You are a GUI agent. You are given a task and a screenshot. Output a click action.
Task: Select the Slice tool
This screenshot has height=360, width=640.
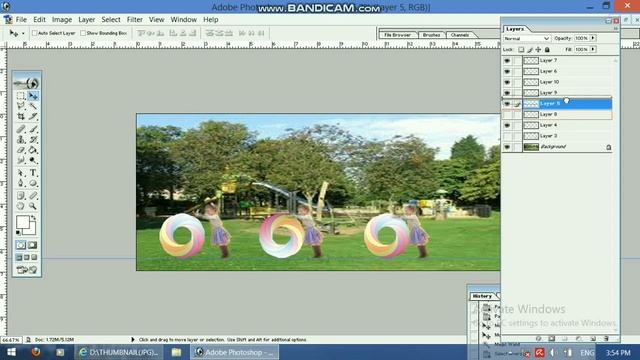33,117
